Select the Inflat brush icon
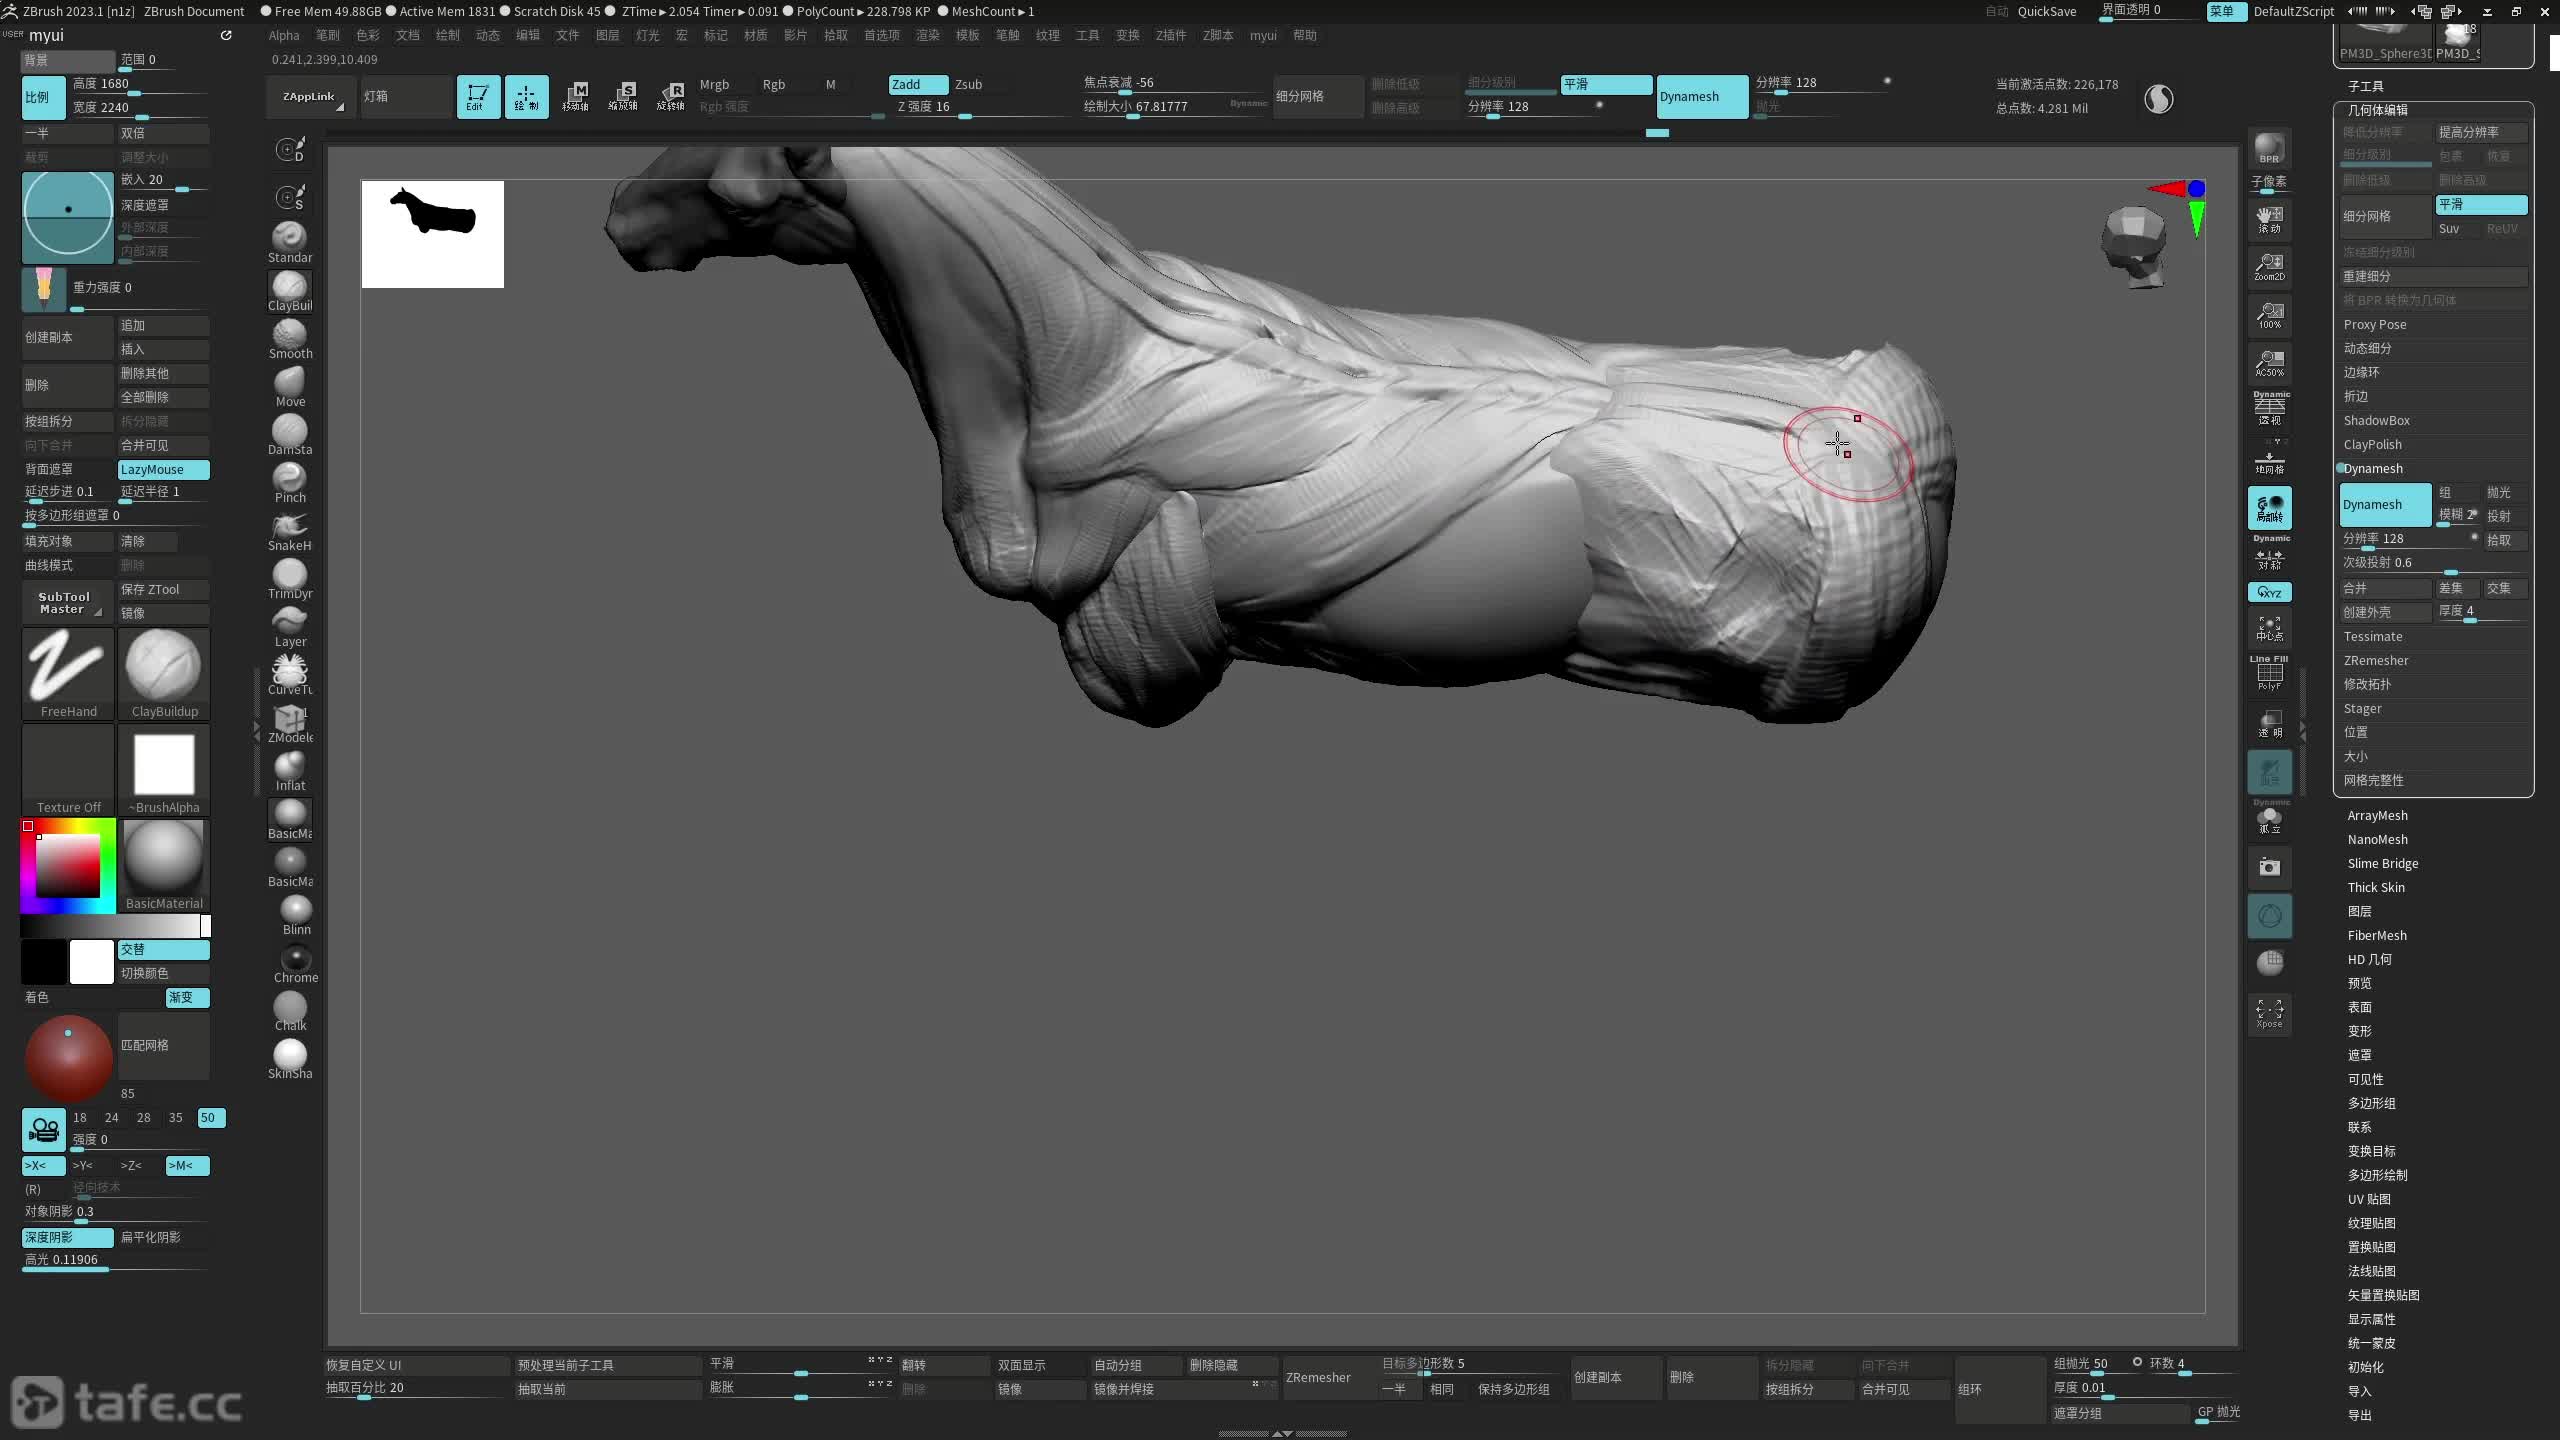The width and height of the screenshot is (2560, 1440). [x=290, y=770]
